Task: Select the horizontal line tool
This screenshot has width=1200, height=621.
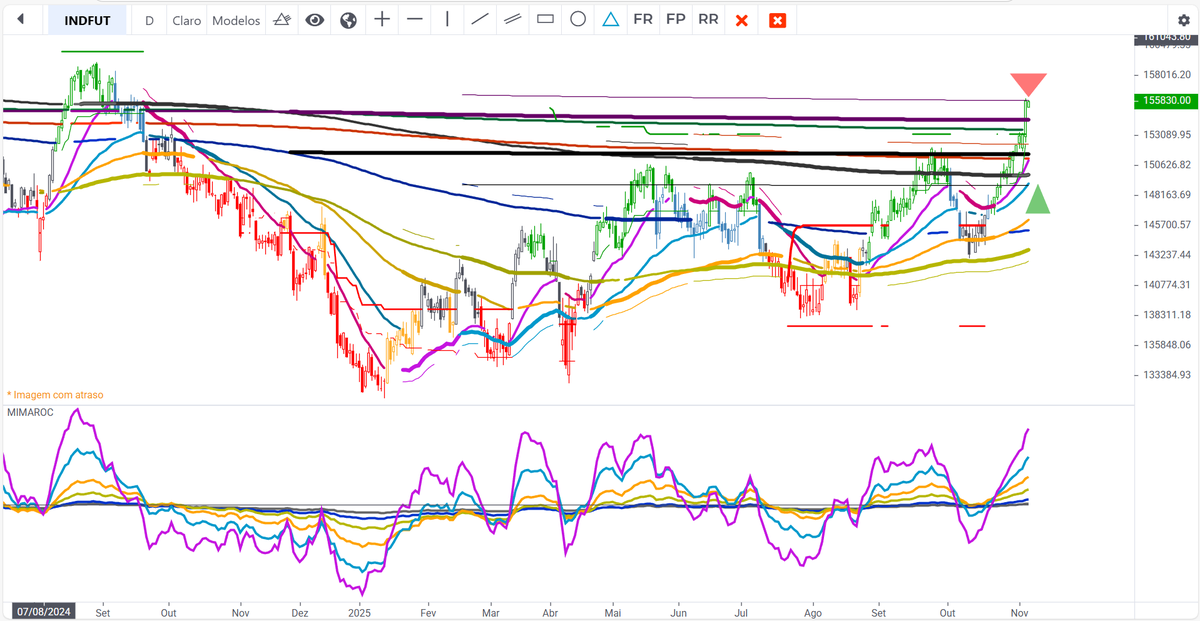Action: (x=414, y=20)
